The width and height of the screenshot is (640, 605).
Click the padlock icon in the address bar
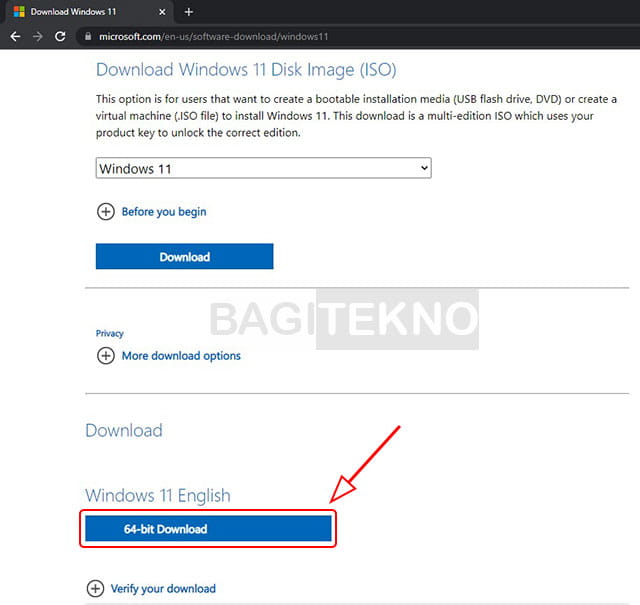click(88, 36)
